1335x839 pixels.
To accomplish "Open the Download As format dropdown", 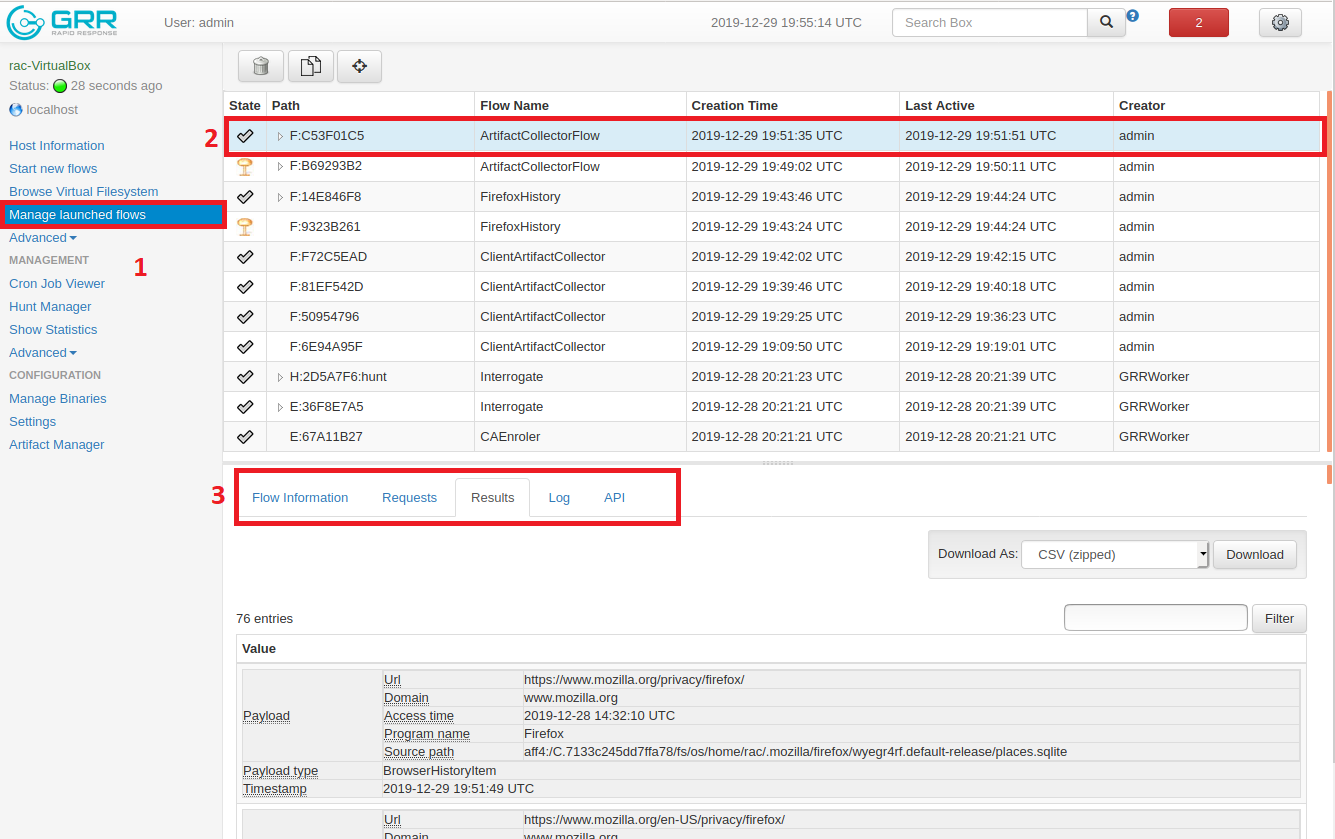I will (1115, 554).
